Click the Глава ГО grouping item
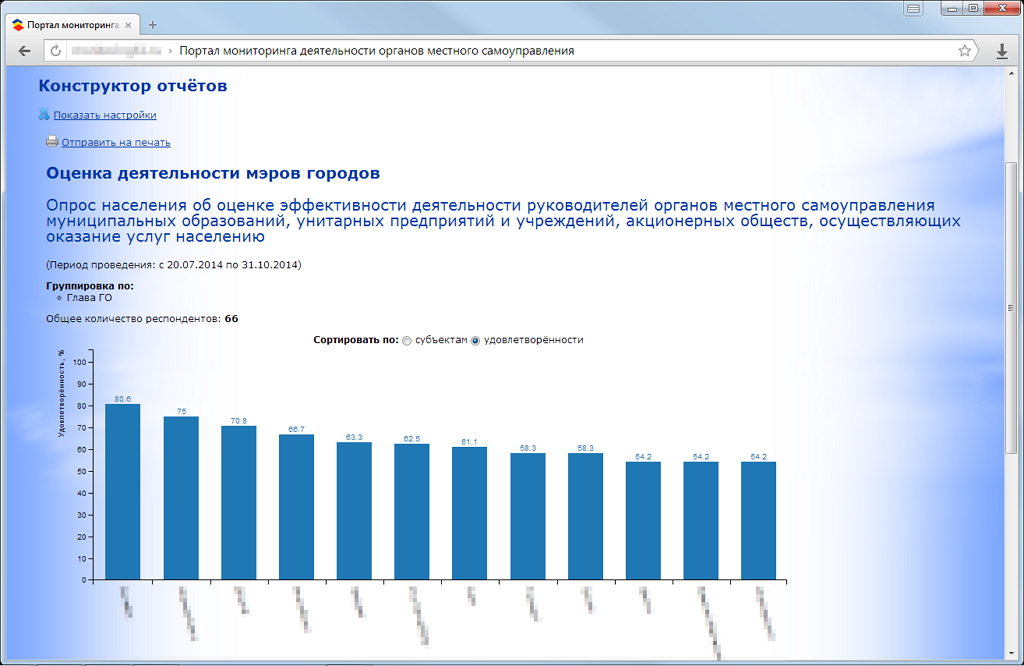The image size is (1024, 666). (89, 298)
